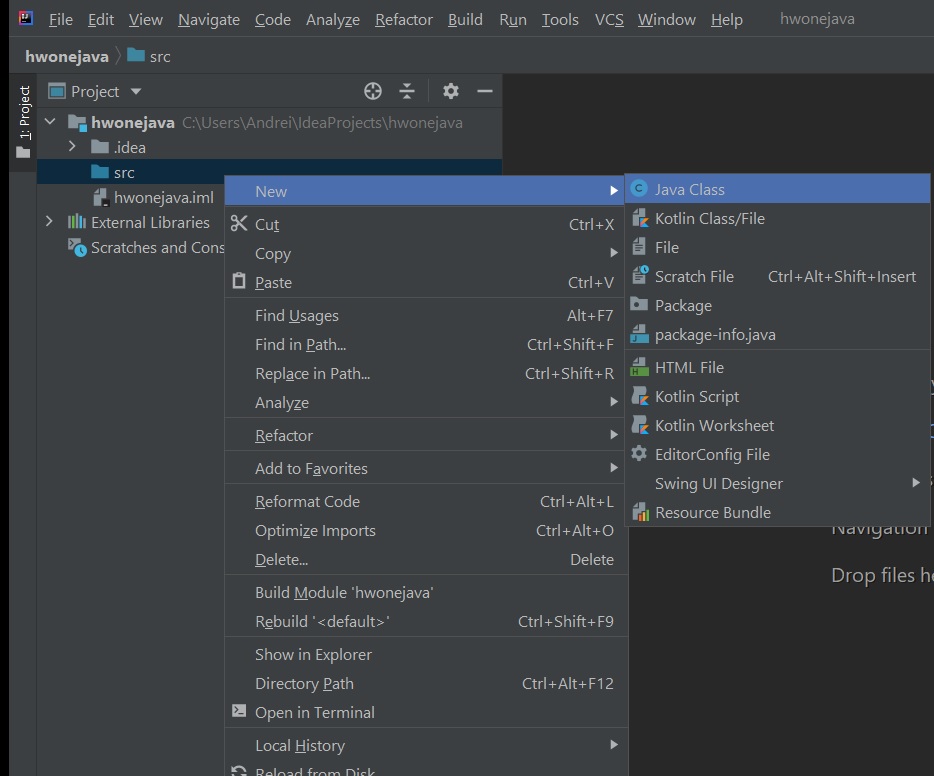Open the Window menu

pyautogui.click(x=667, y=20)
